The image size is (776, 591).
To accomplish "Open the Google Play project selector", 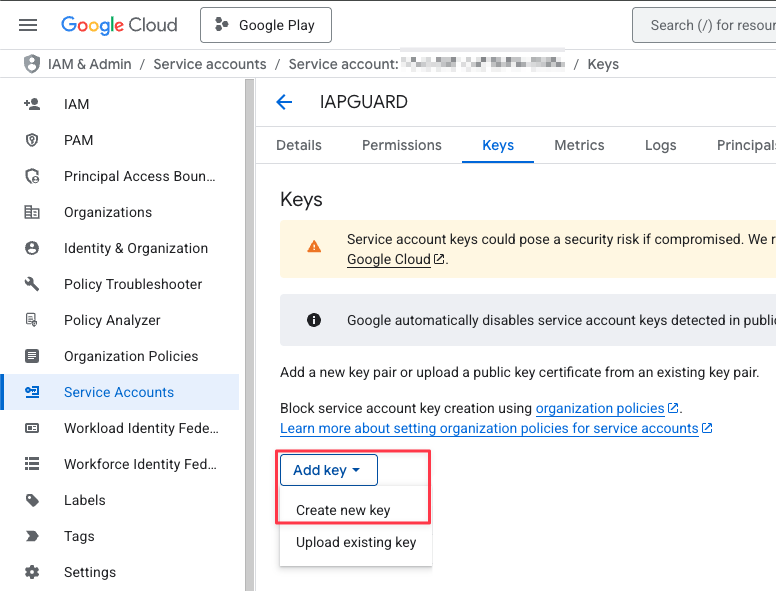I will click(265, 25).
